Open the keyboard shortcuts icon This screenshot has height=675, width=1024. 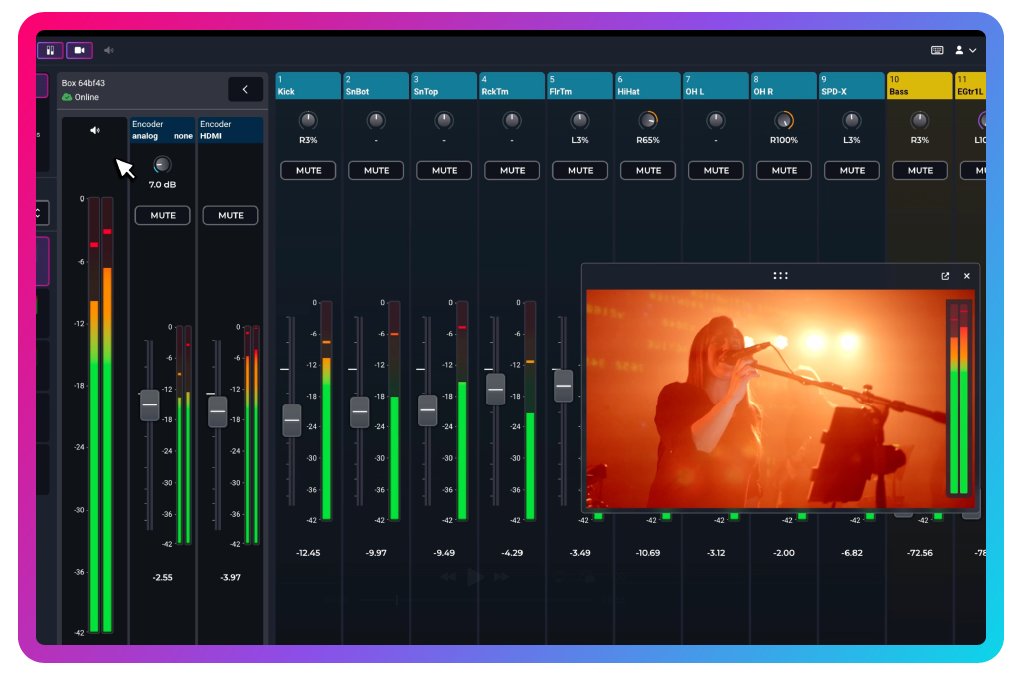pos(937,50)
